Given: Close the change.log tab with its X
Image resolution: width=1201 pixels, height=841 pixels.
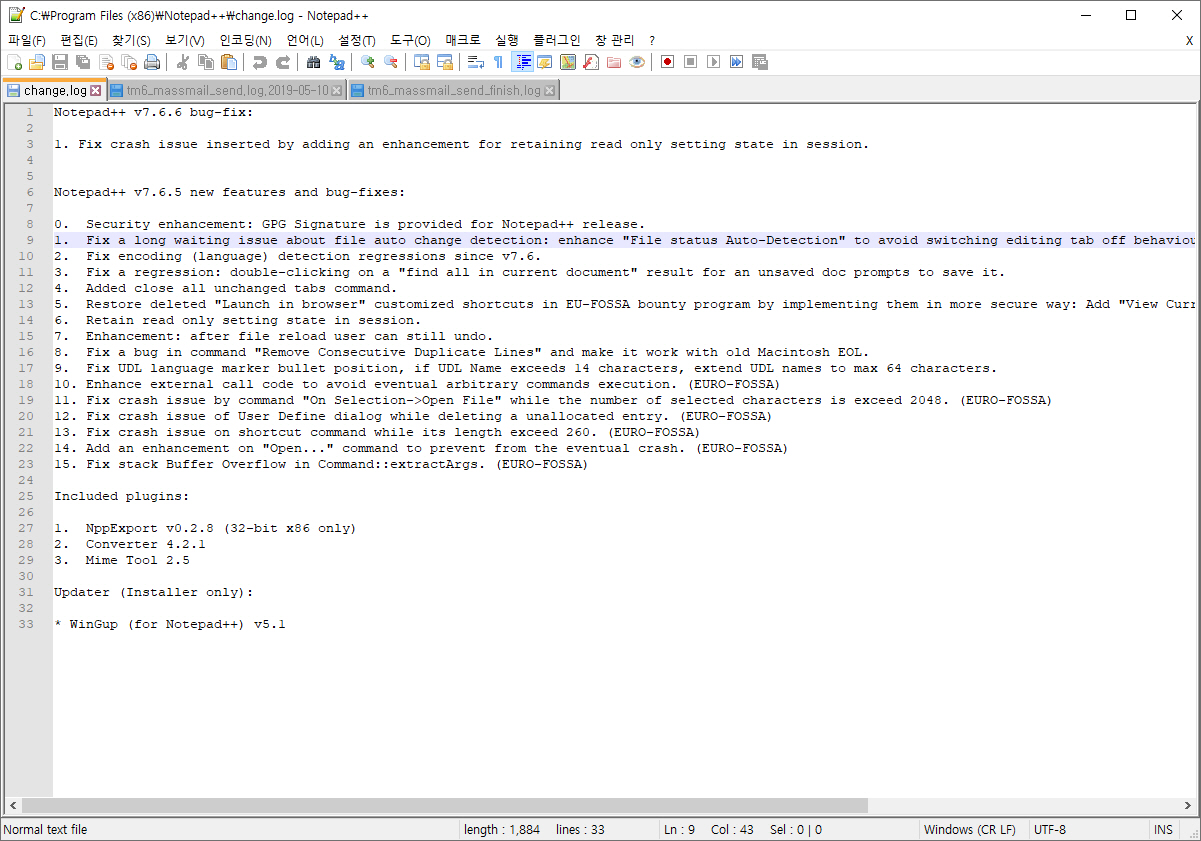Looking at the screenshot, I should click(96, 90).
